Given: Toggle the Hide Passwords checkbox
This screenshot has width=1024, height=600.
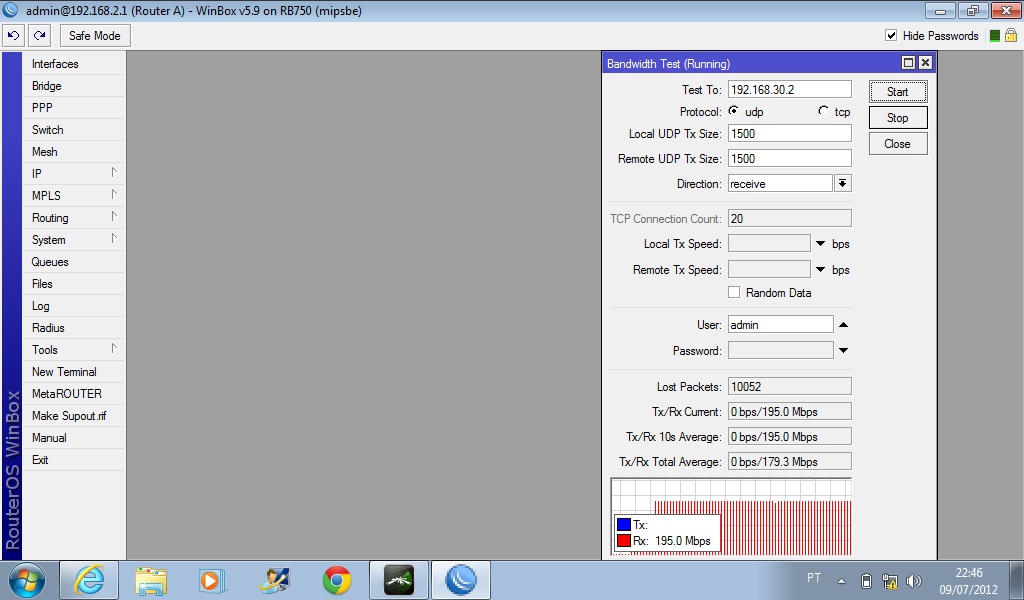Looking at the screenshot, I should click(891, 36).
